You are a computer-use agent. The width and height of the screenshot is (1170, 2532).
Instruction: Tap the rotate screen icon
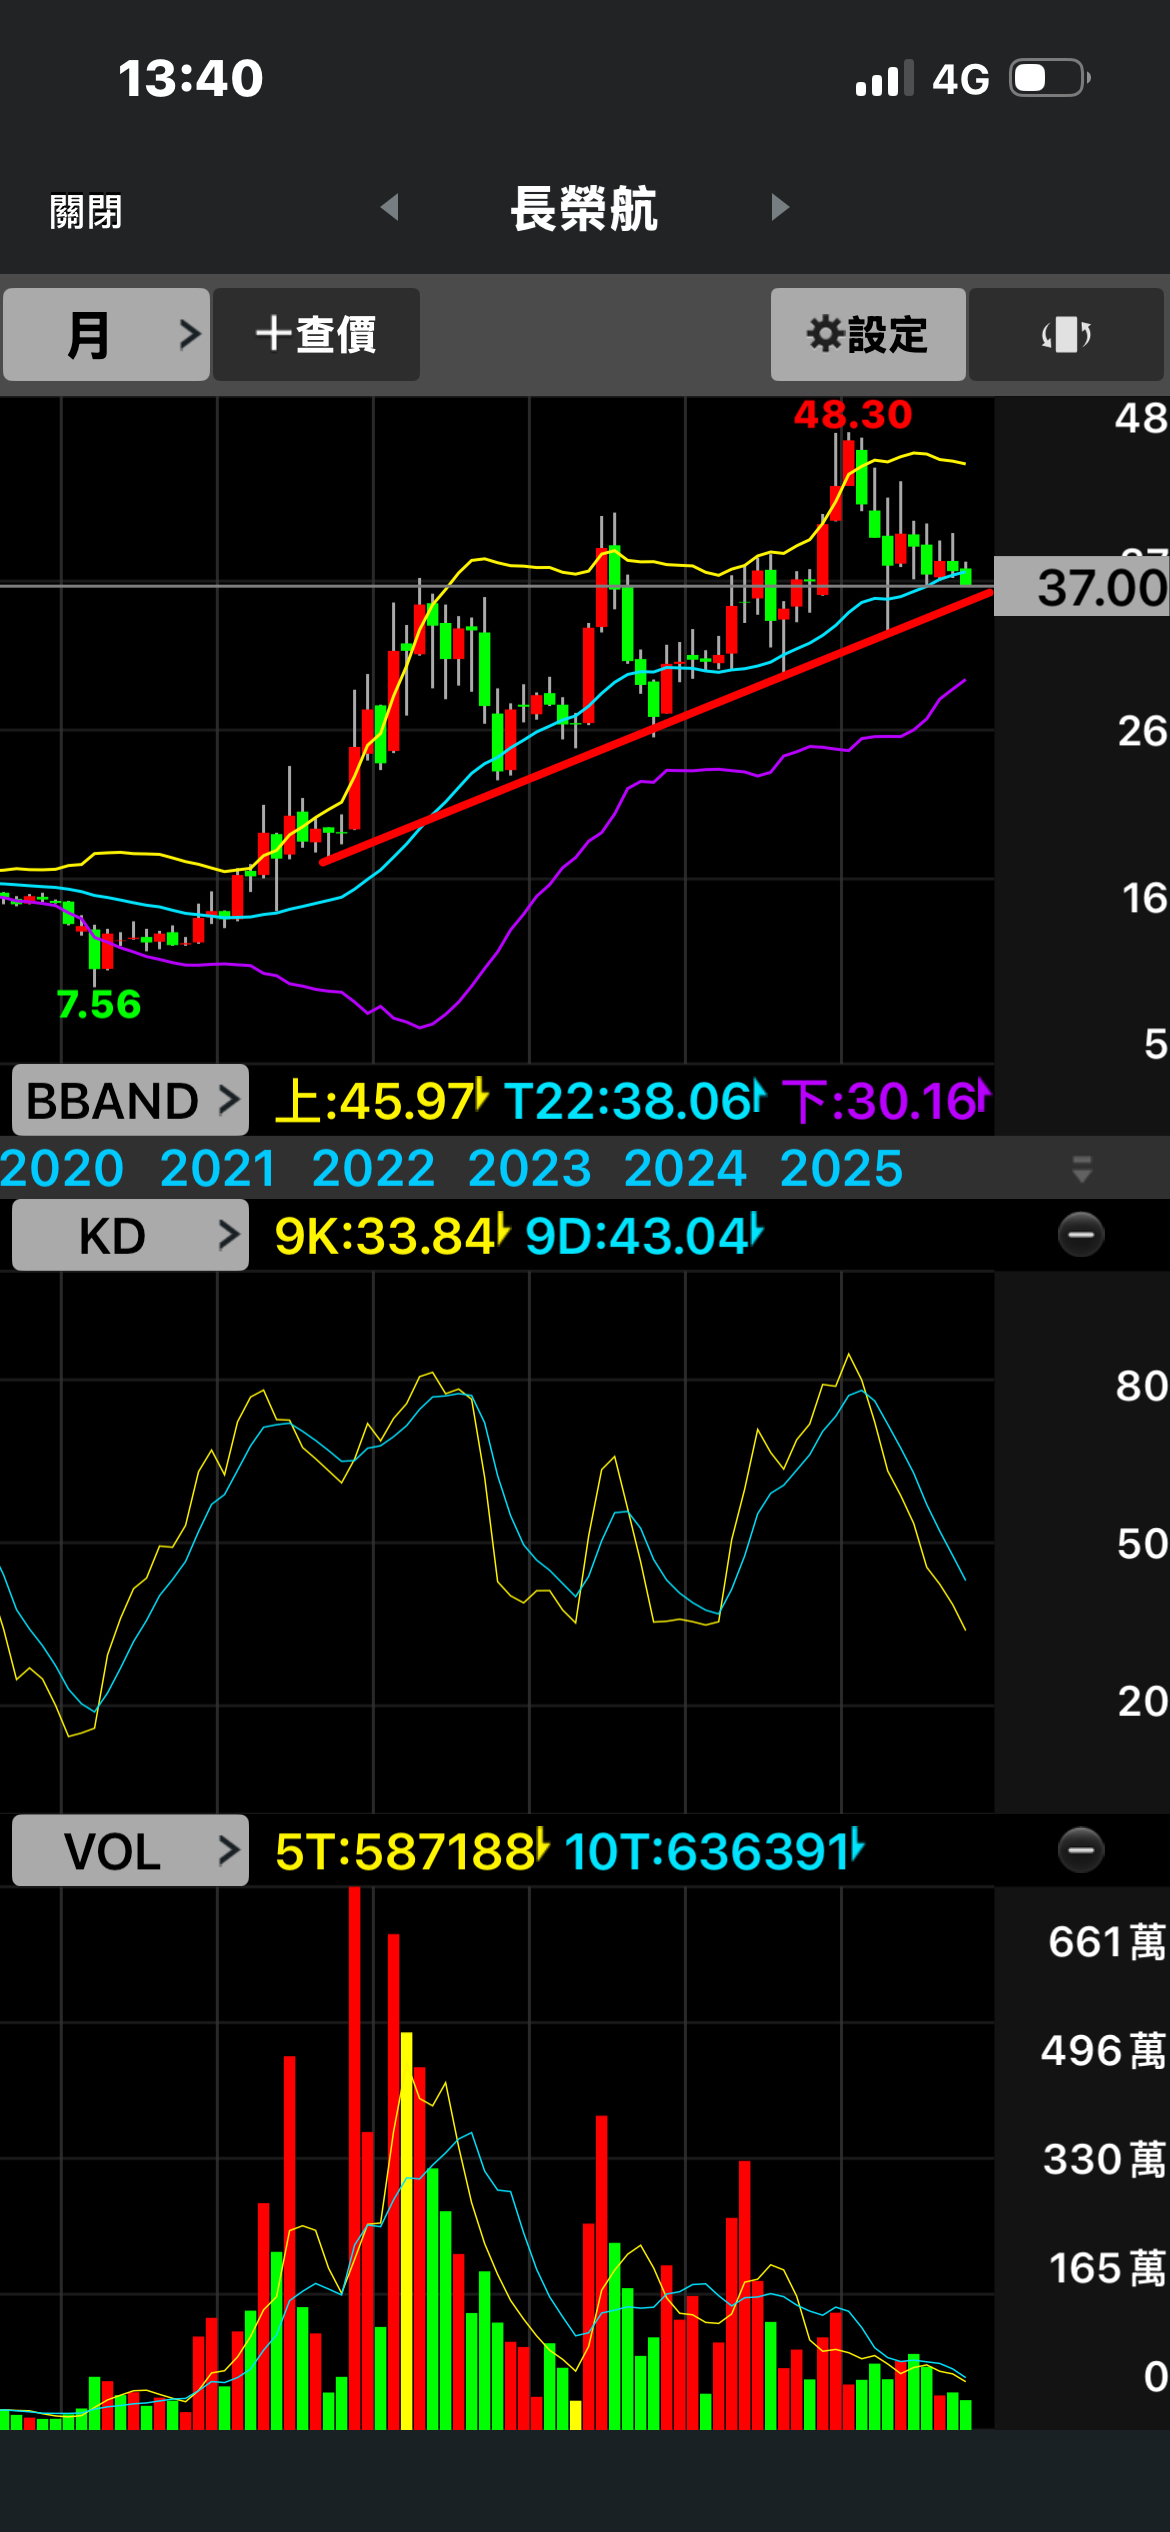pos(1066,334)
